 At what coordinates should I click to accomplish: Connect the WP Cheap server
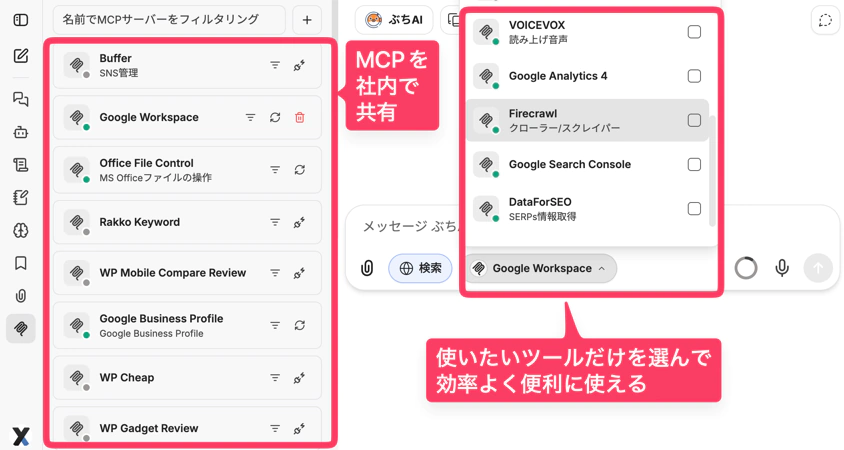coord(299,378)
